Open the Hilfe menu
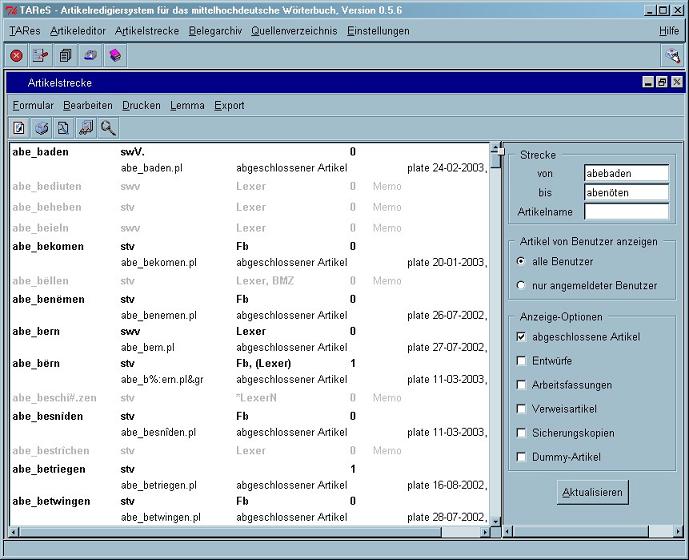Viewport: 689px width, 560px height. coord(669,31)
